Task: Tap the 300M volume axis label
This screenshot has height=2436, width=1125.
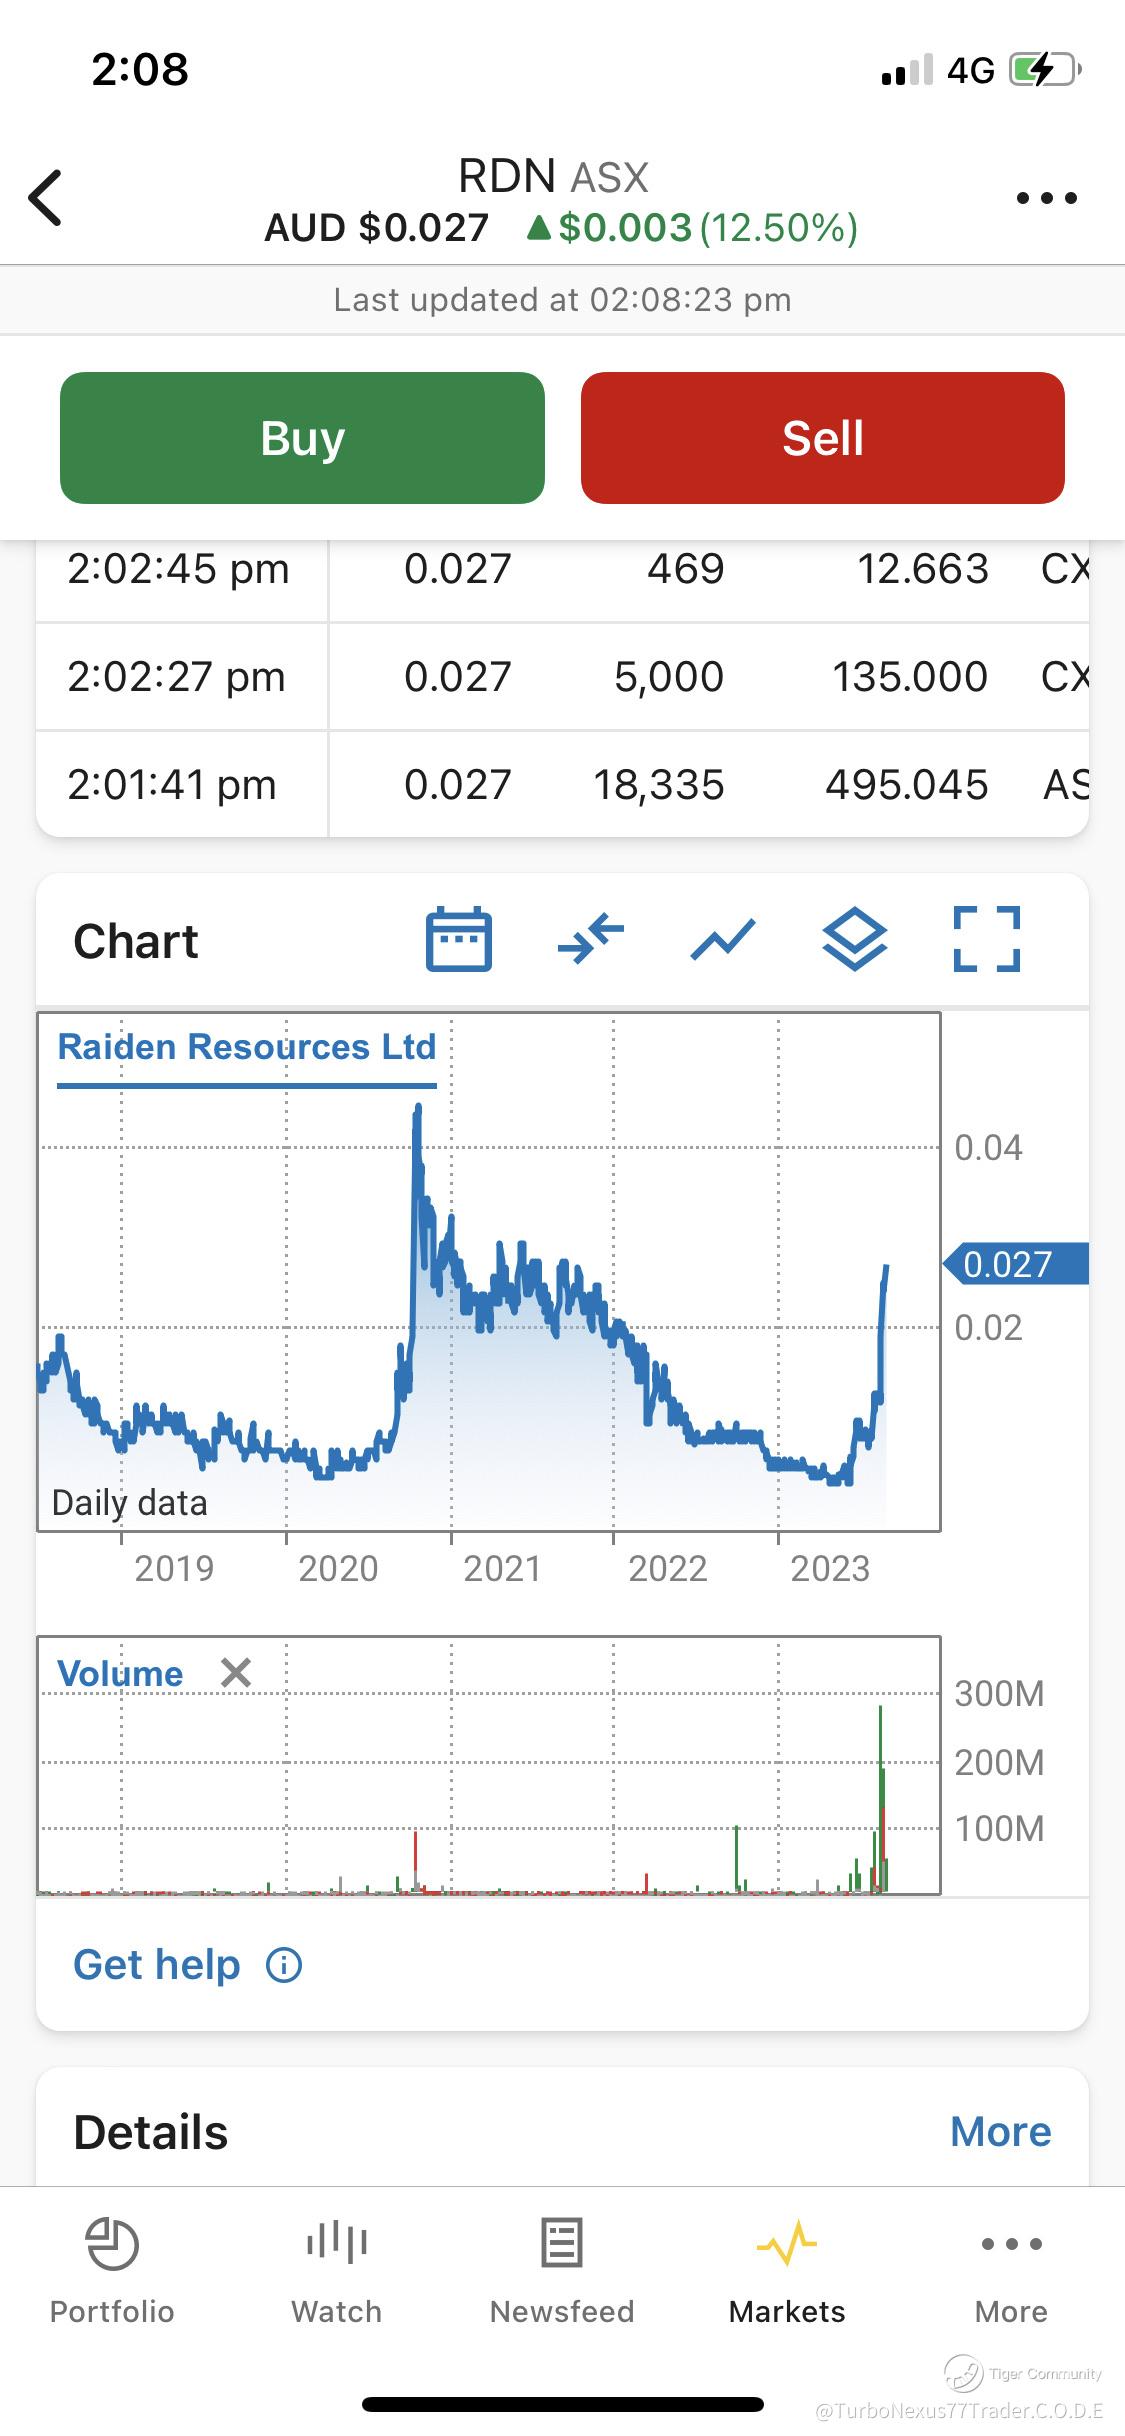Action: (999, 1693)
